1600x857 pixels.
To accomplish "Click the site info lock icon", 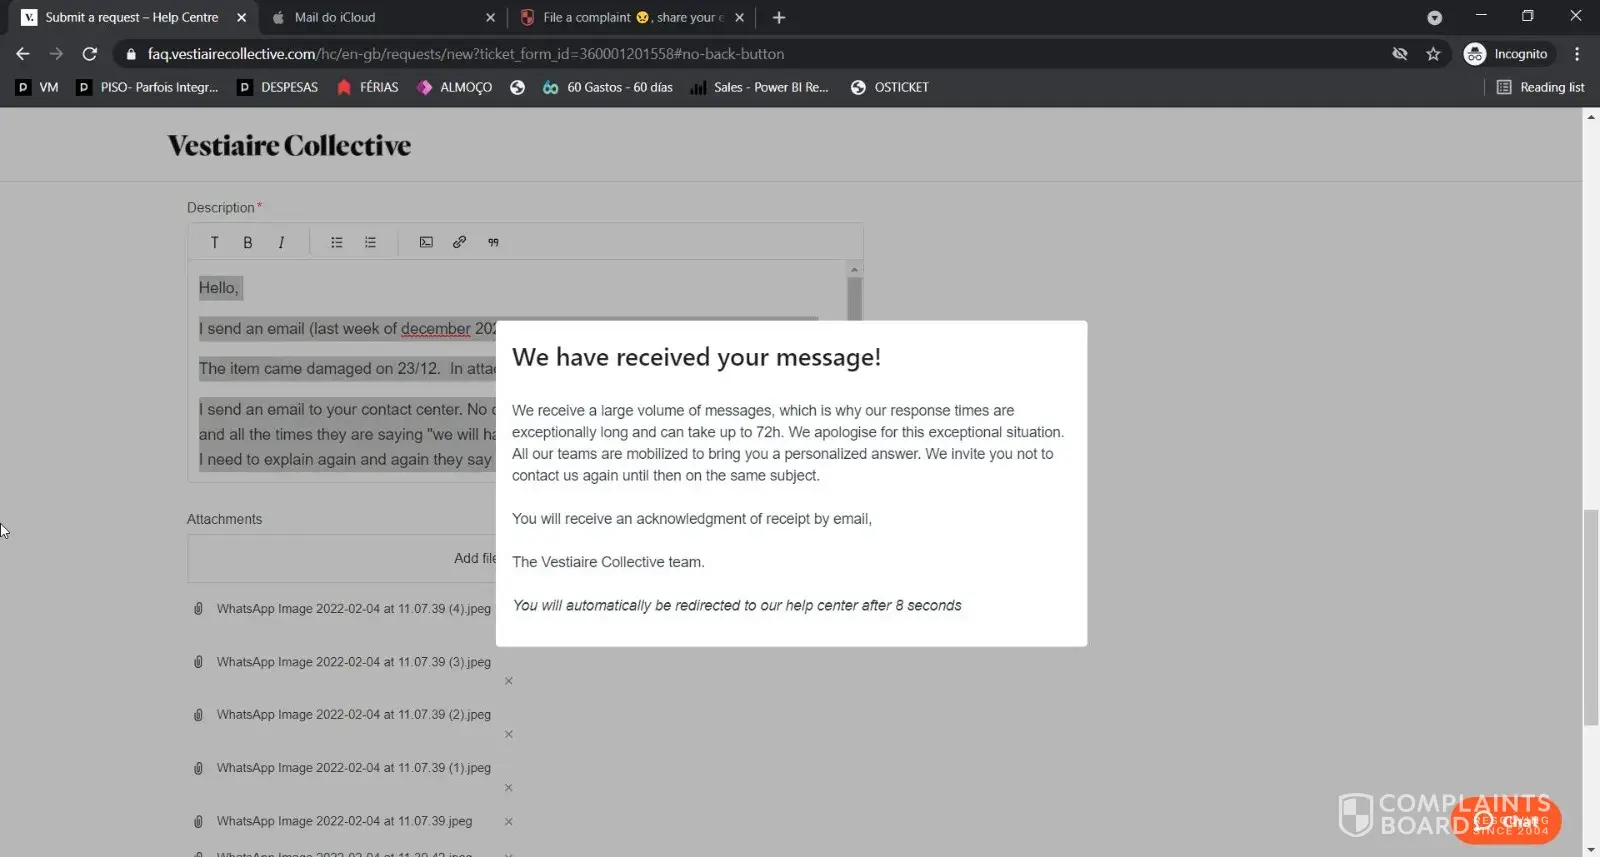I will 131,54.
